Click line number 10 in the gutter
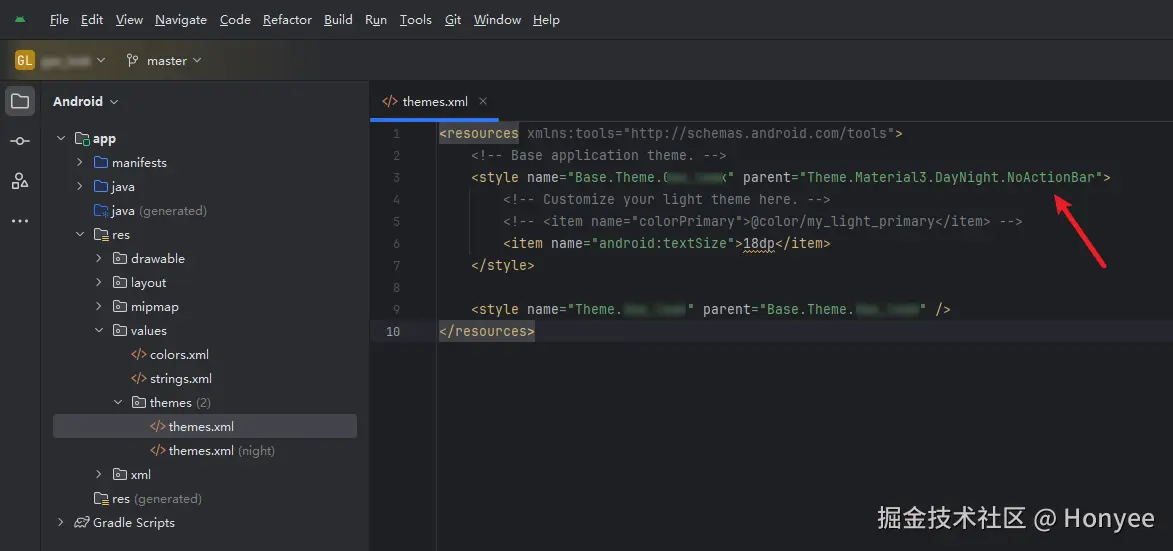1173x551 pixels. coord(393,331)
